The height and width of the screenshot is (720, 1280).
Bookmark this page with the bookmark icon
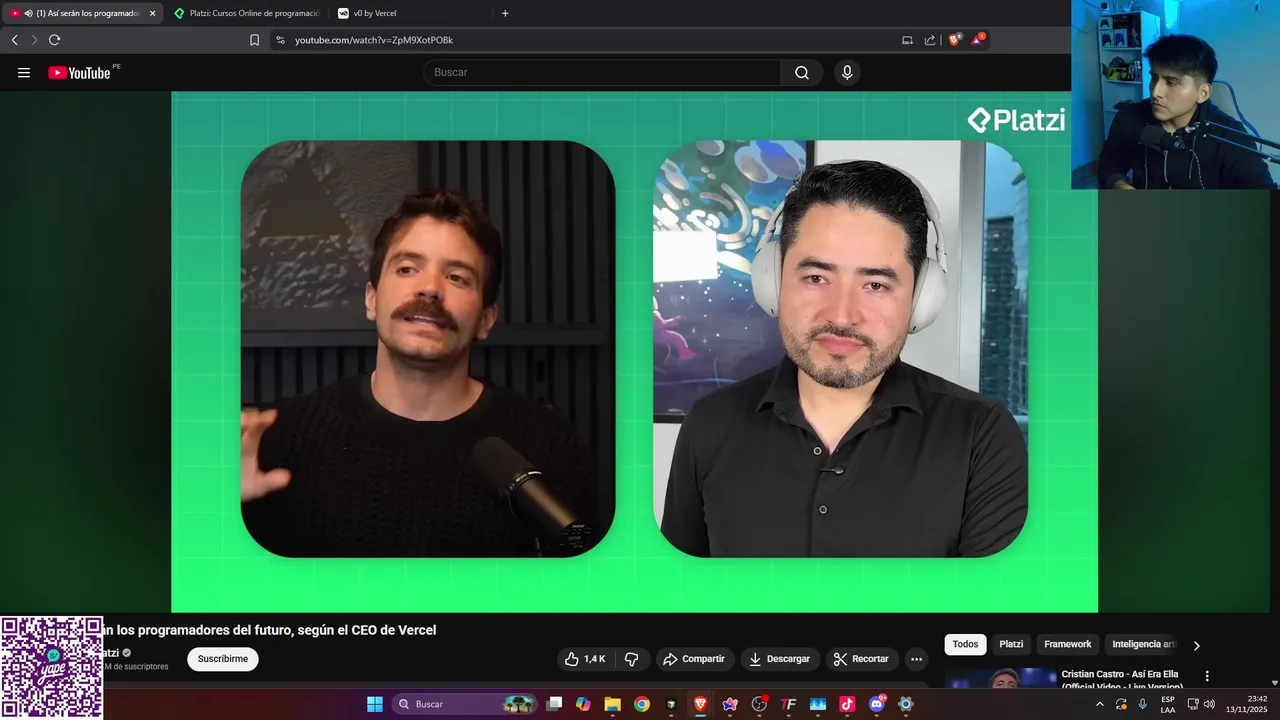[x=254, y=40]
